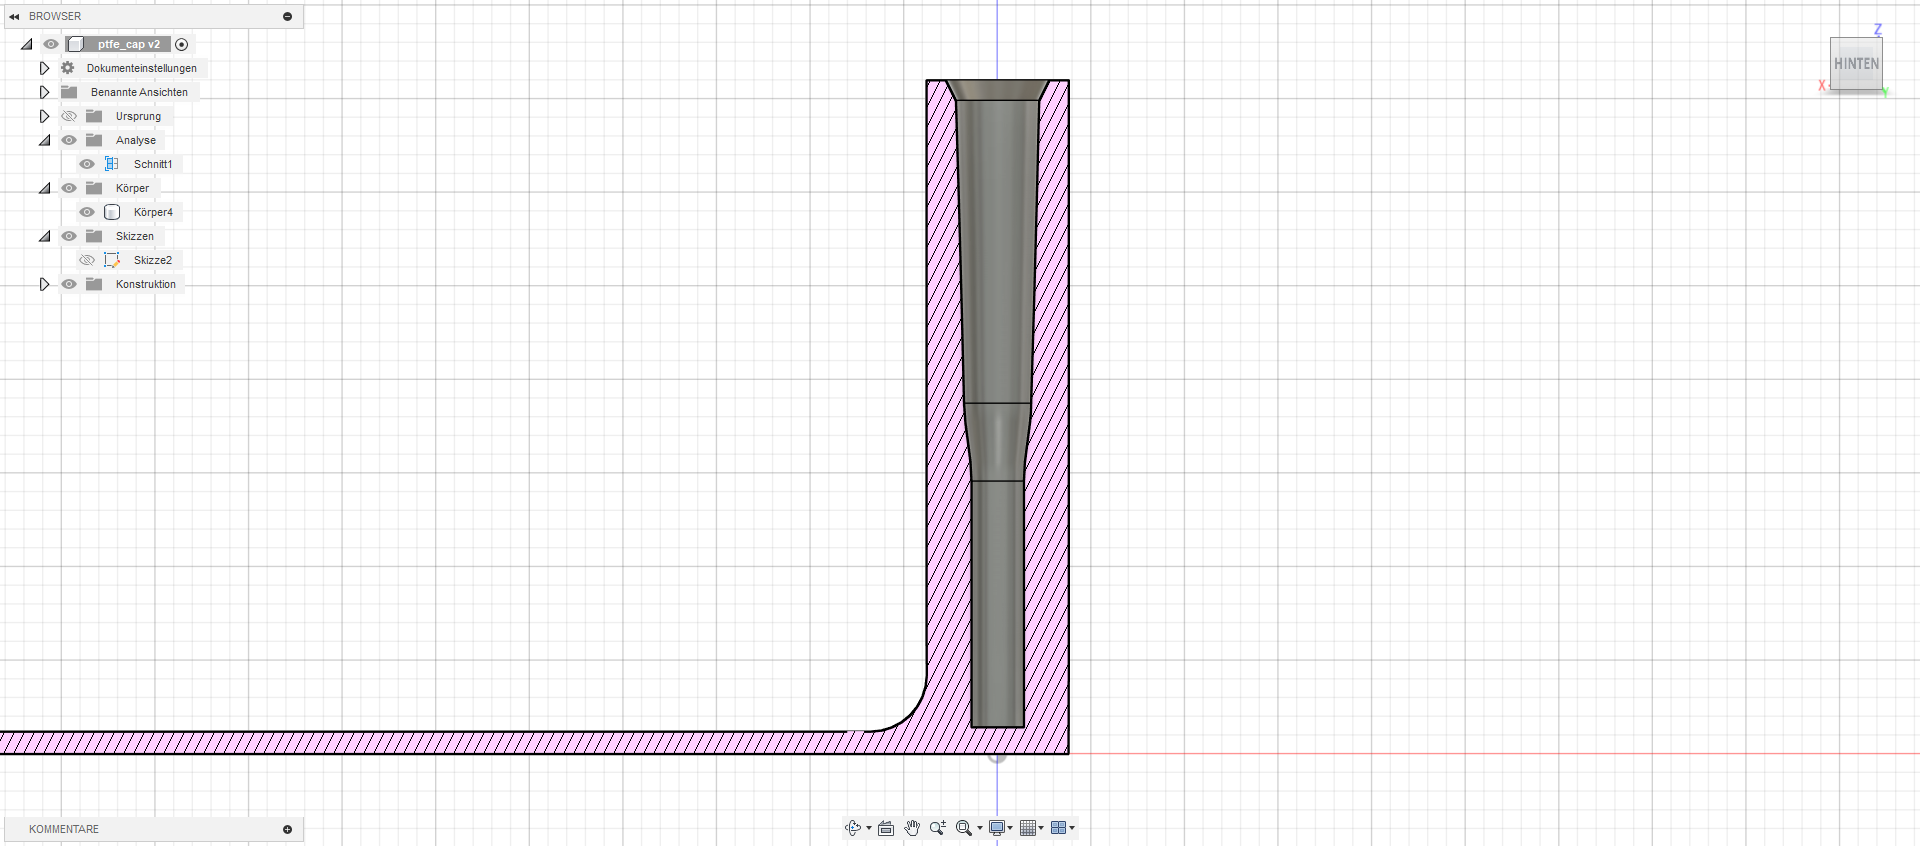Select the Körper folder label
This screenshot has width=1920, height=846.
click(132, 188)
